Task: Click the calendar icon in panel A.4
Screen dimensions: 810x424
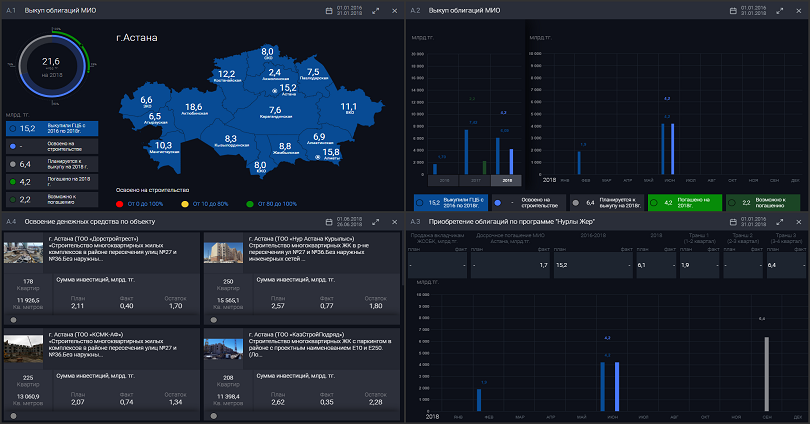Action: (329, 221)
